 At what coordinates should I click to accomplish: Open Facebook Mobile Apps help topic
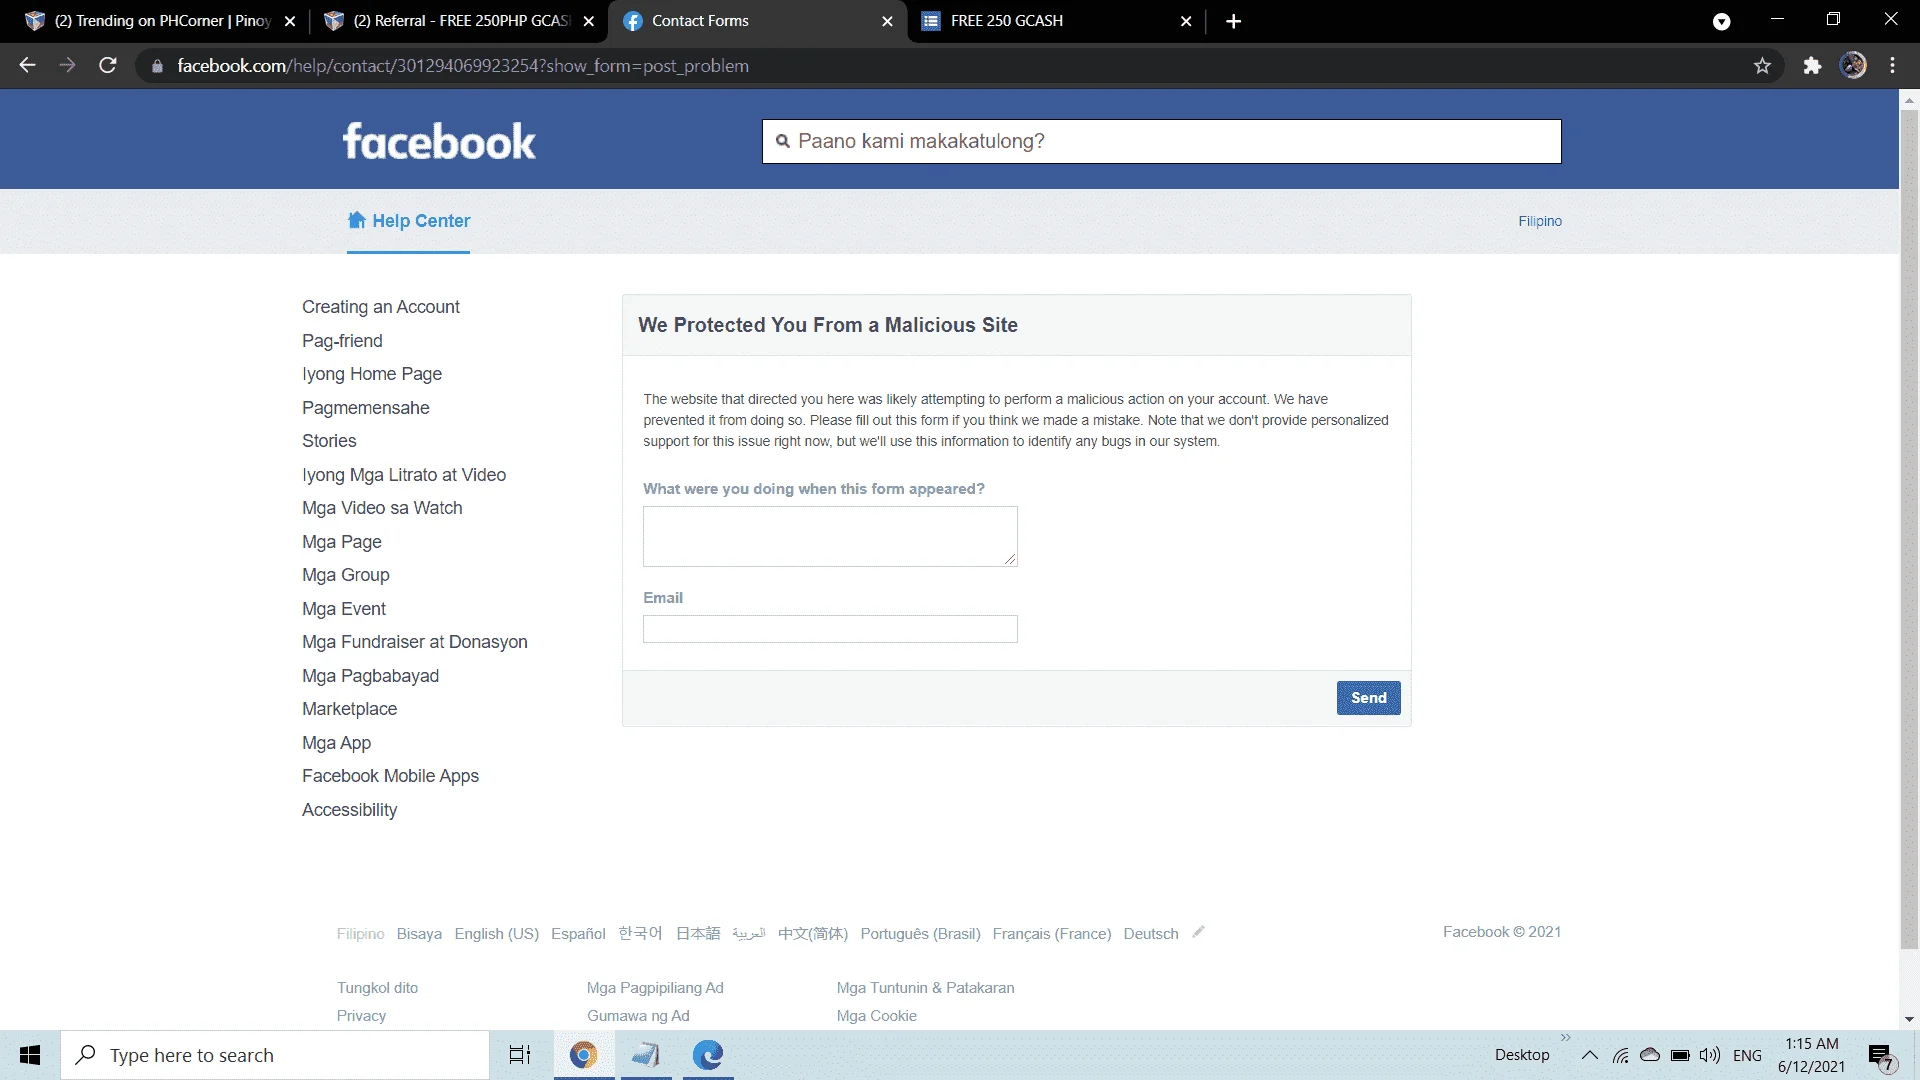pyautogui.click(x=390, y=776)
